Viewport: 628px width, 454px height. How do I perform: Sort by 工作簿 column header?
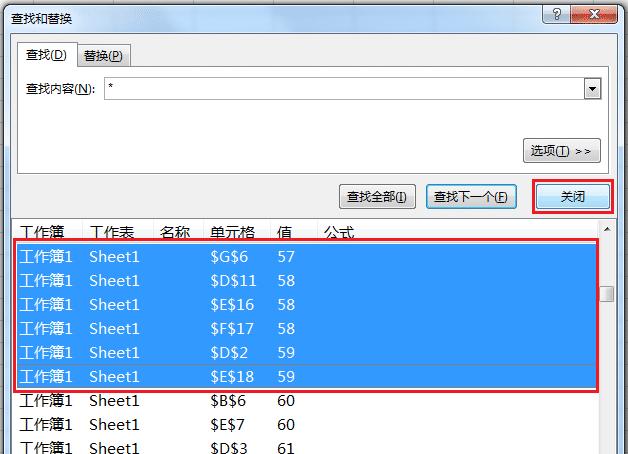[x=47, y=231]
